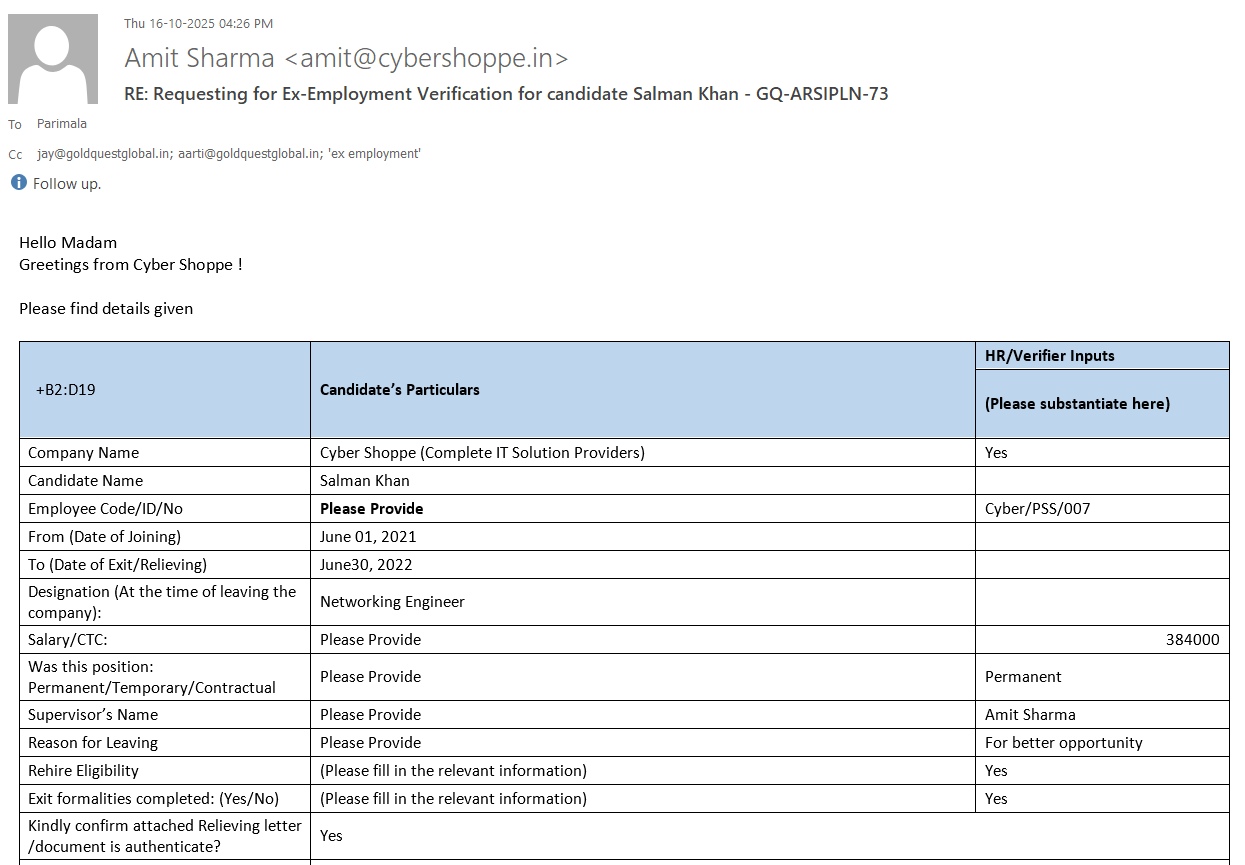Click the Permanent position type value
Screen dimensions: 1245x865
[1023, 677]
